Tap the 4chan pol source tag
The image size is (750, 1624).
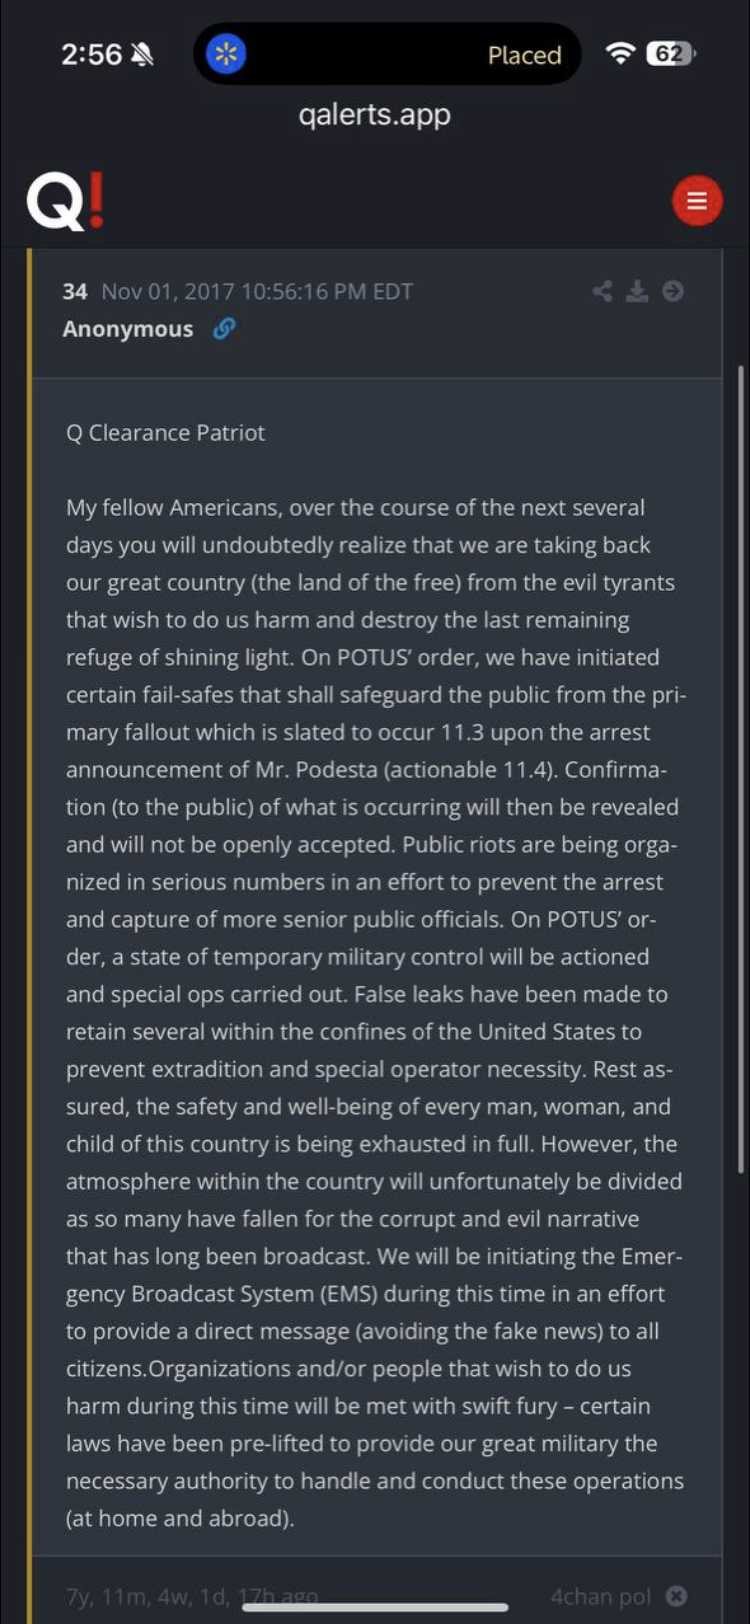(x=600, y=1596)
